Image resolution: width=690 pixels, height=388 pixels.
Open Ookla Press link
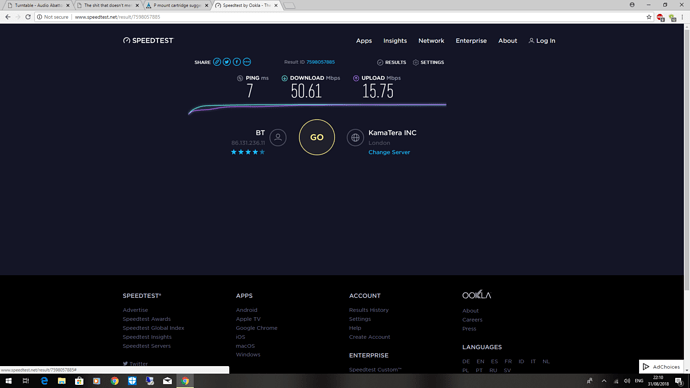tap(469, 329)
